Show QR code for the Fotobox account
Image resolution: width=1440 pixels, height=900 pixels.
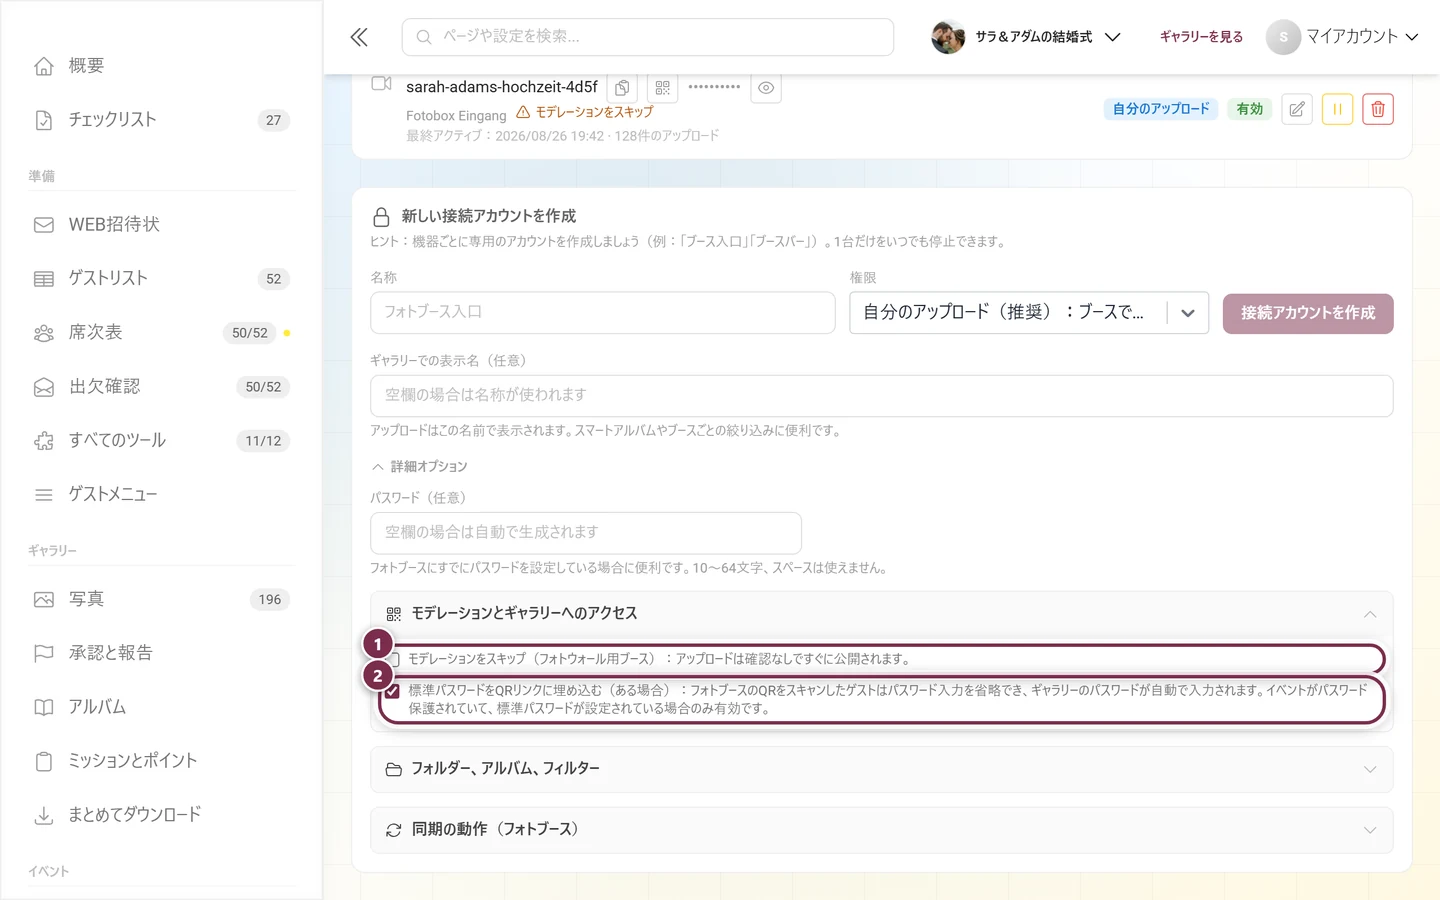pos(663,88)
